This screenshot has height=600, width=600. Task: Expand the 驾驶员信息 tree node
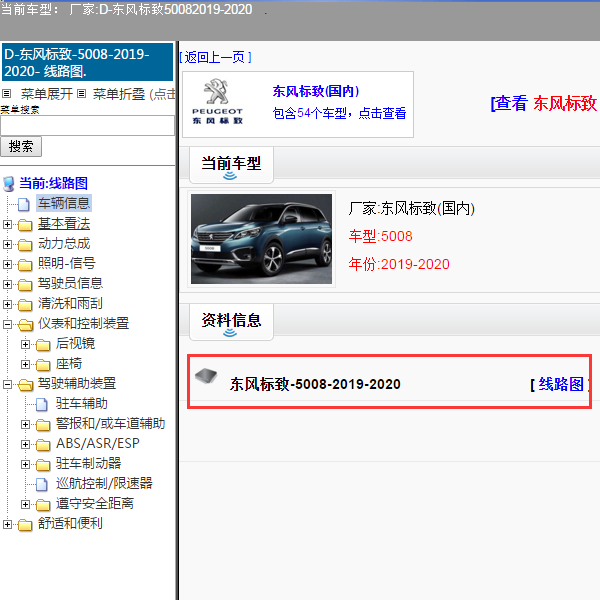7,284
